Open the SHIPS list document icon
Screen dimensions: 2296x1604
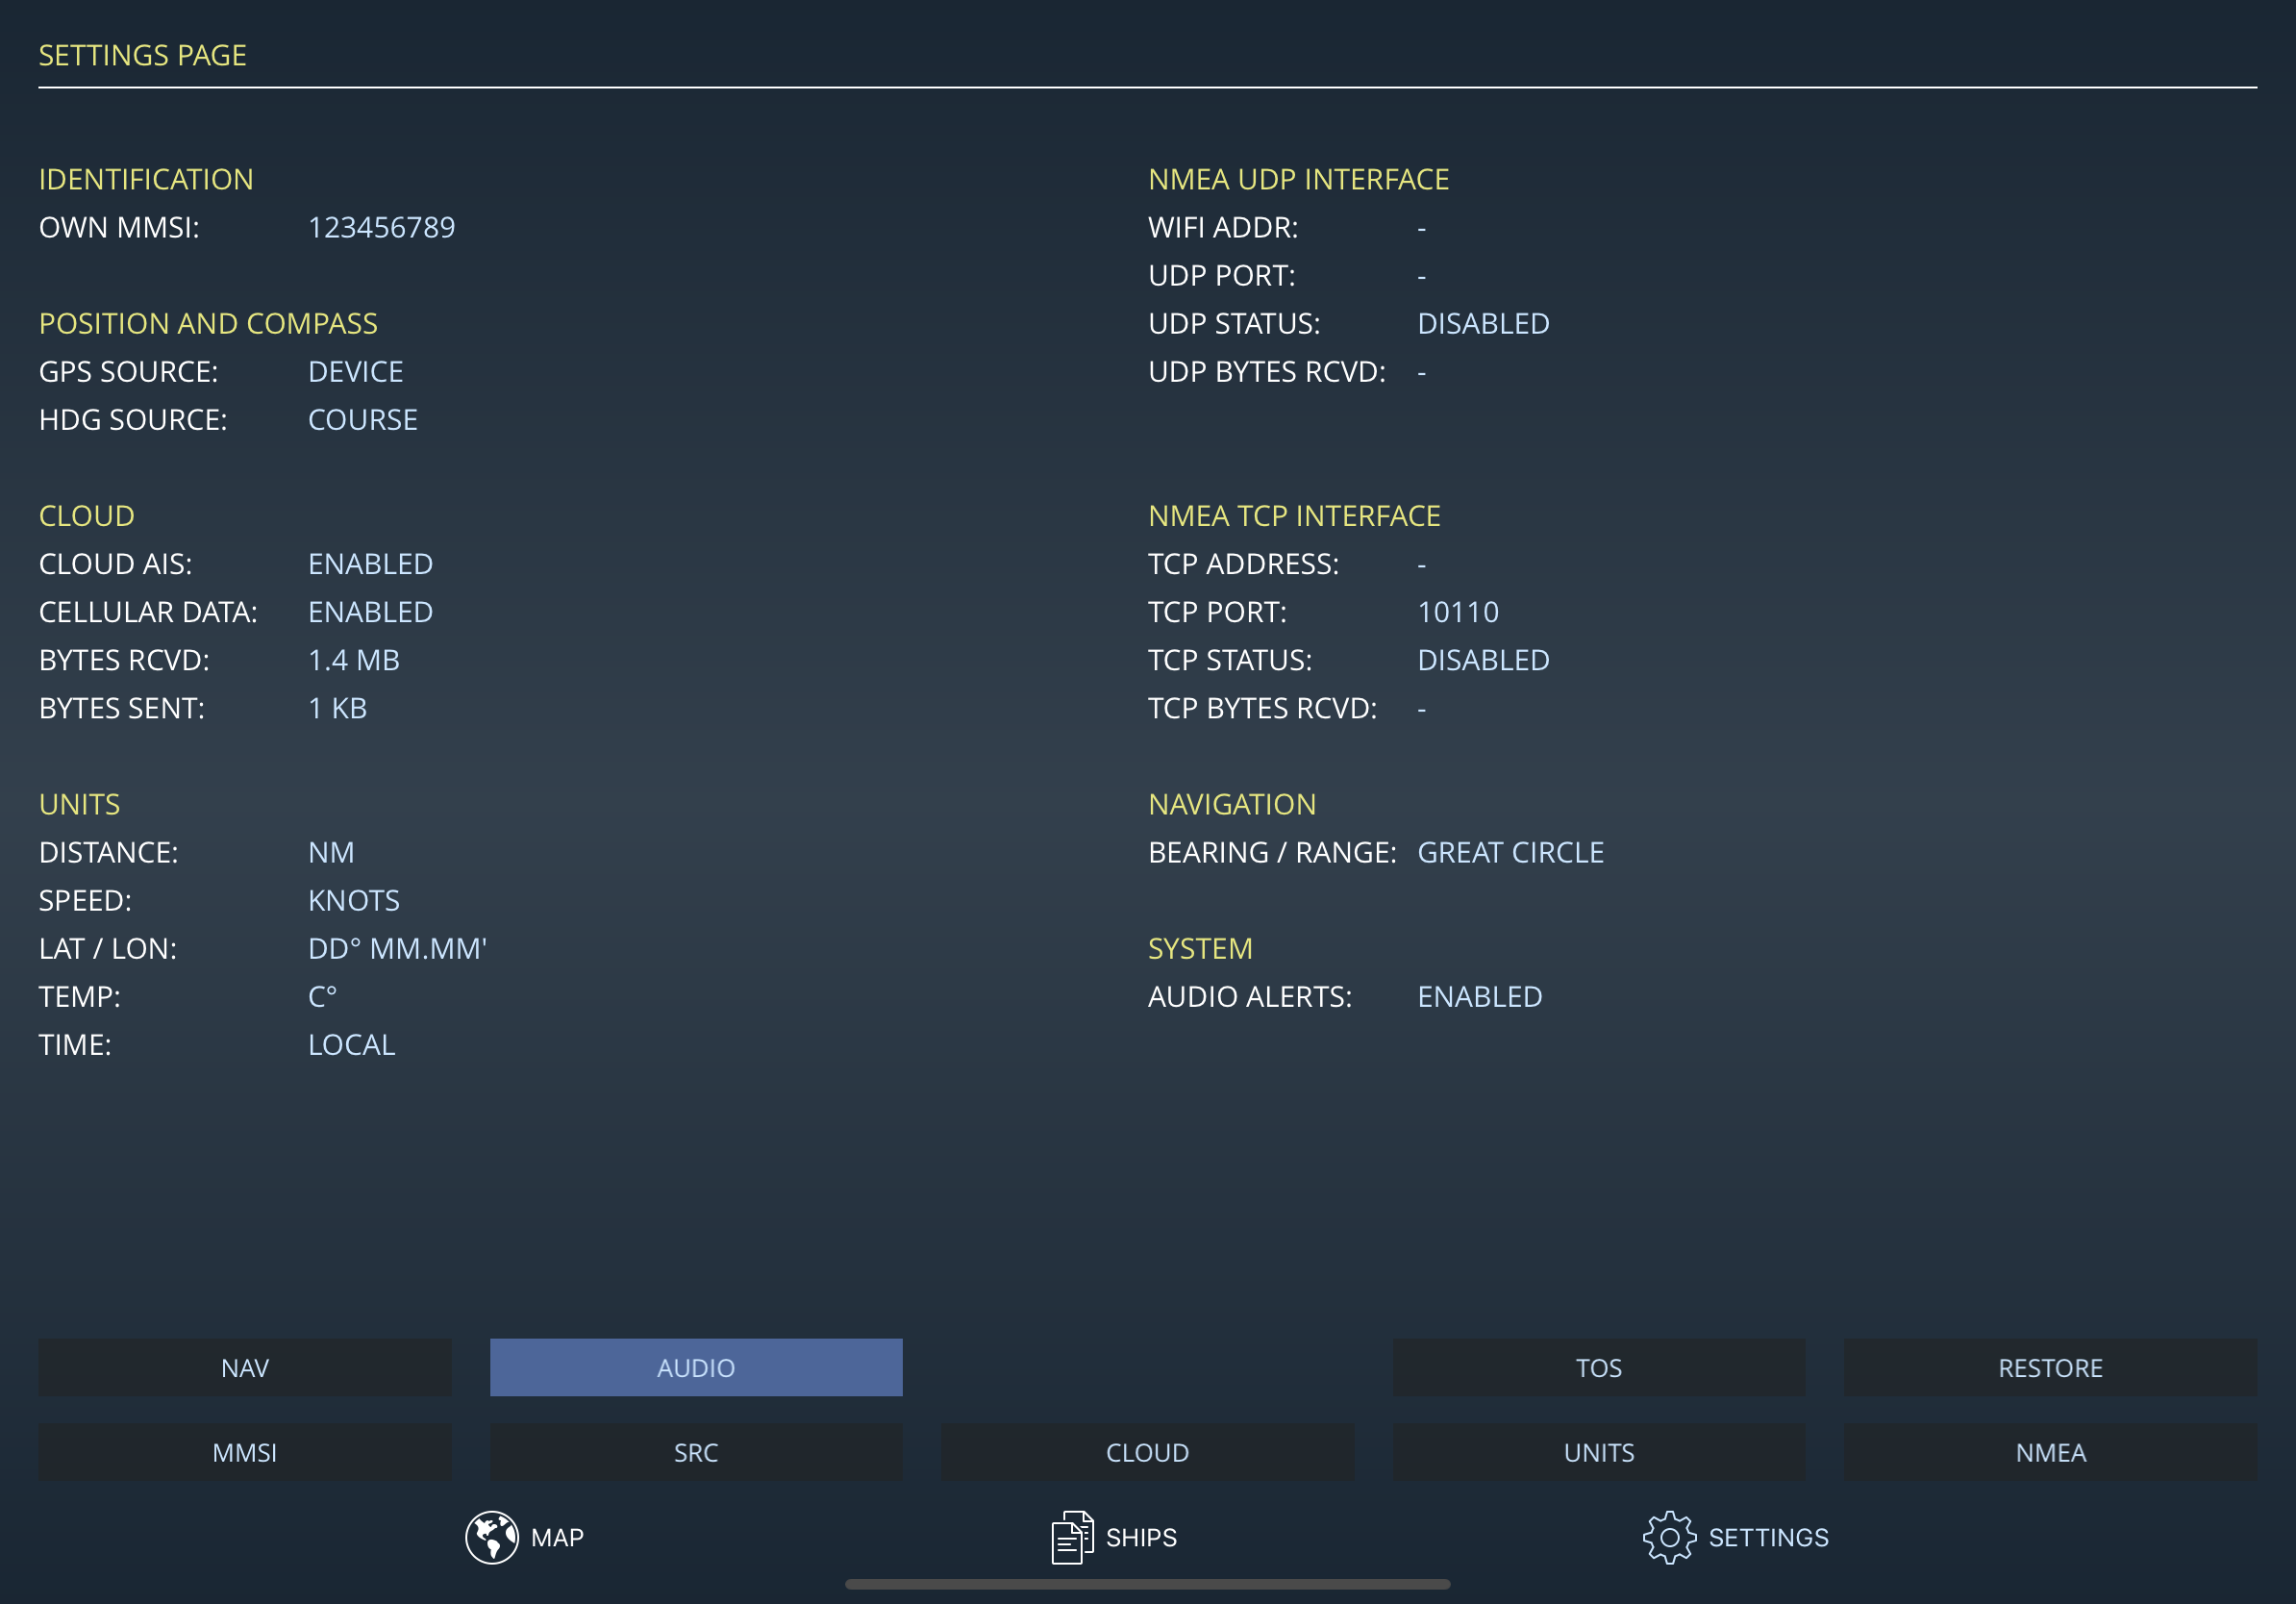point(1071,1536)
